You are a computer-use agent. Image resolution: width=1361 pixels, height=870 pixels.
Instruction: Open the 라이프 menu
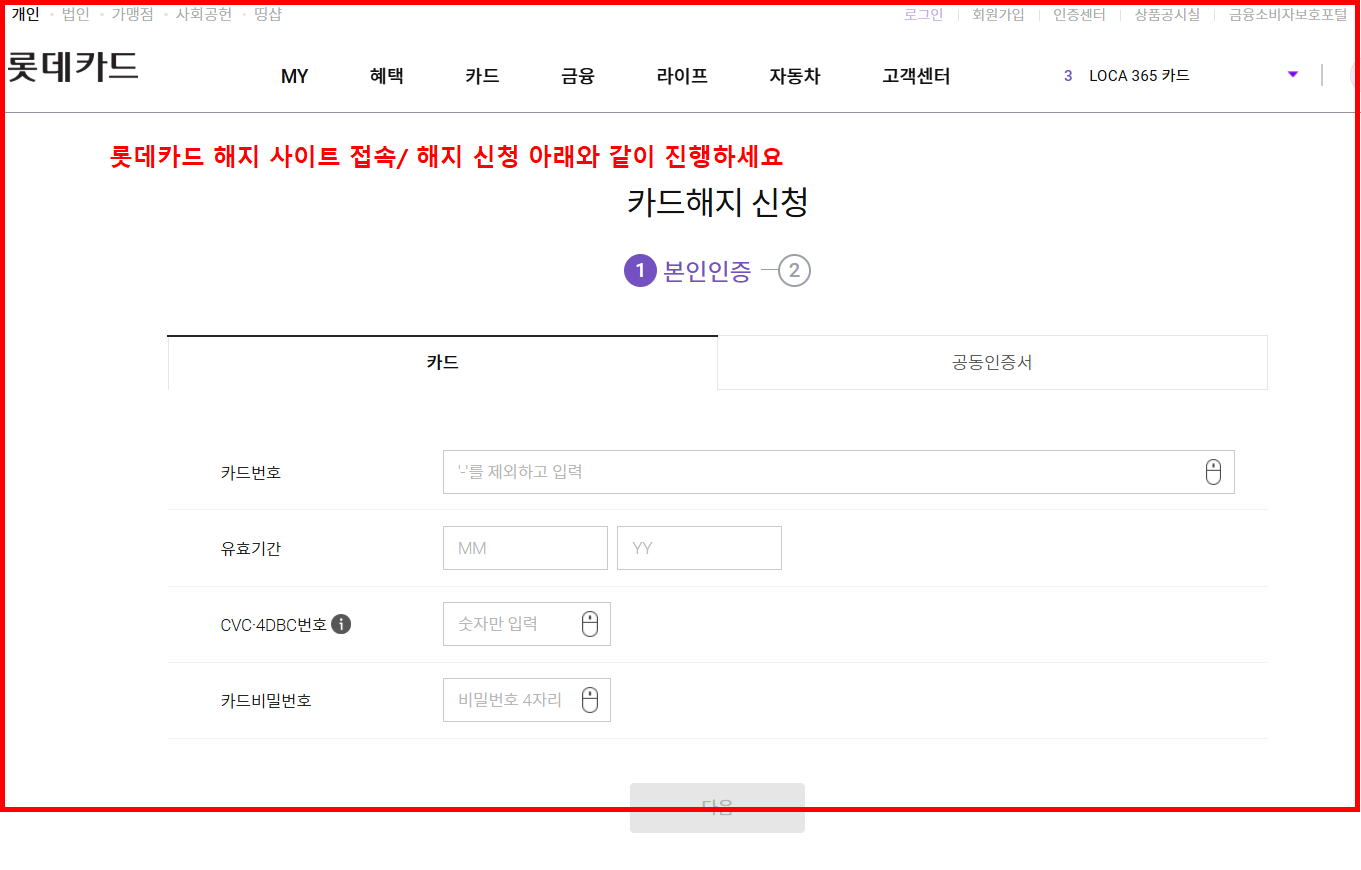click(x=682, y=76)
